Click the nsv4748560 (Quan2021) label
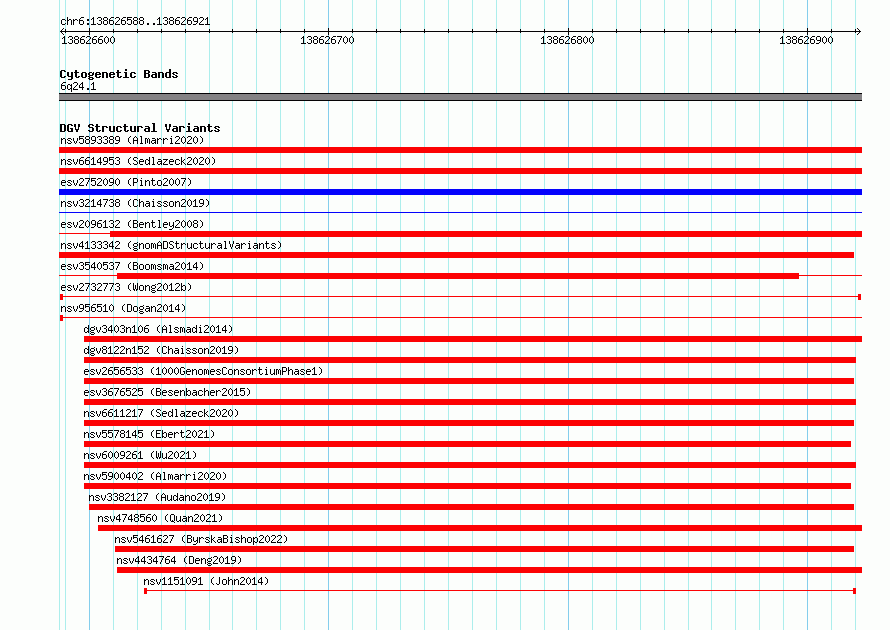Screen dimensions: 890x630 (160, 518)
